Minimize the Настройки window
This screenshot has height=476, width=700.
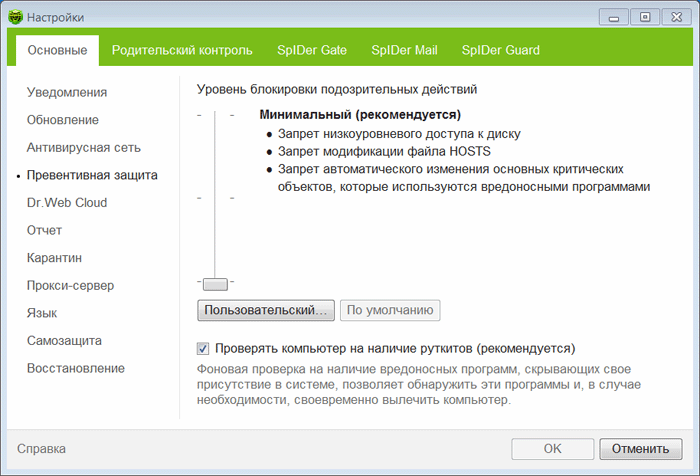(614, 17)
